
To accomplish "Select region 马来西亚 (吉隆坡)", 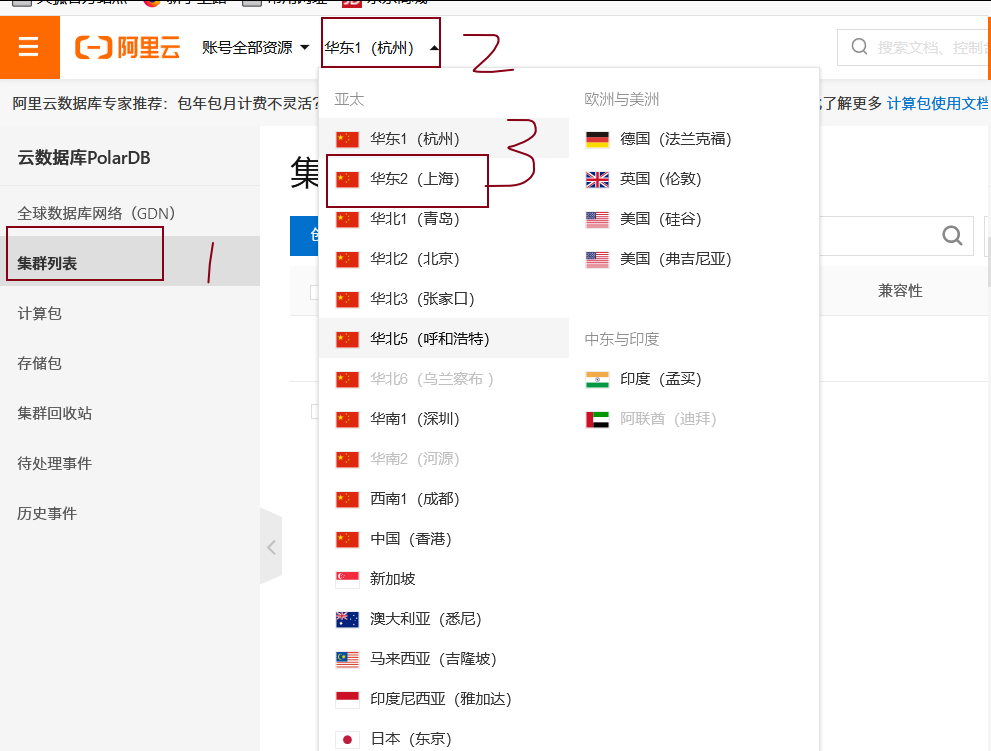I will coord(444,659).
